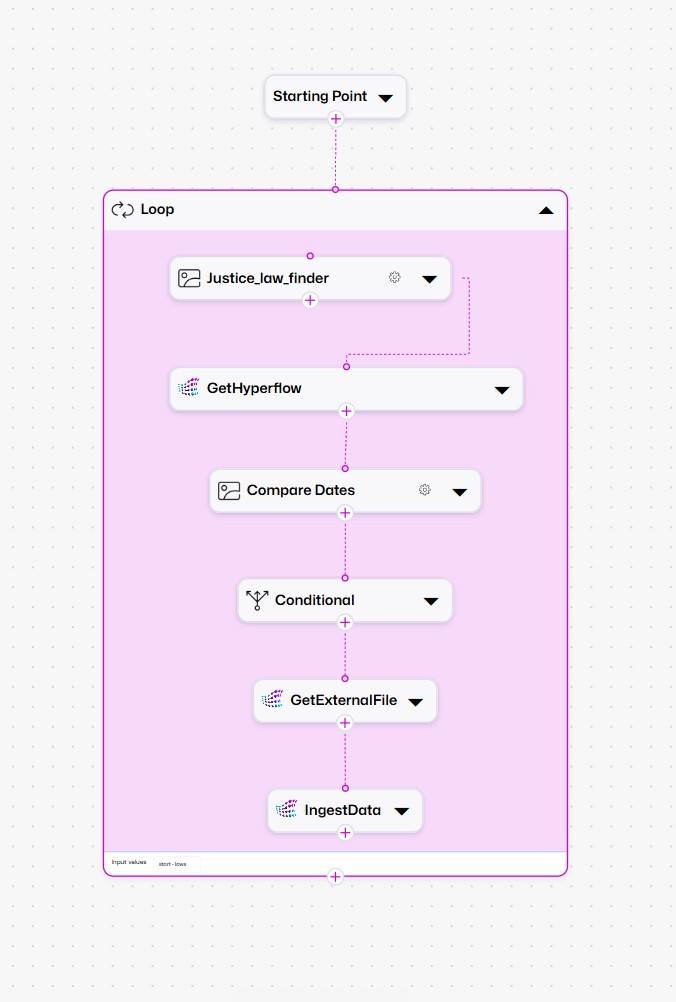Screen dimensions: 676x1002
Task: Click the IngestData node icon
Action: (287, 810)
